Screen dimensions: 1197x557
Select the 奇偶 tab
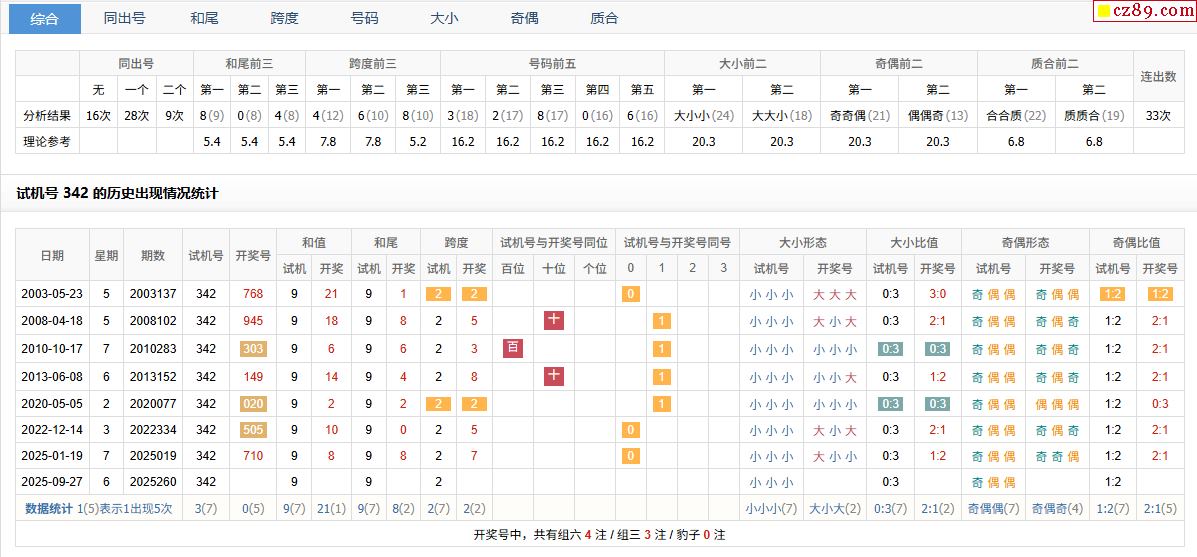524,18
